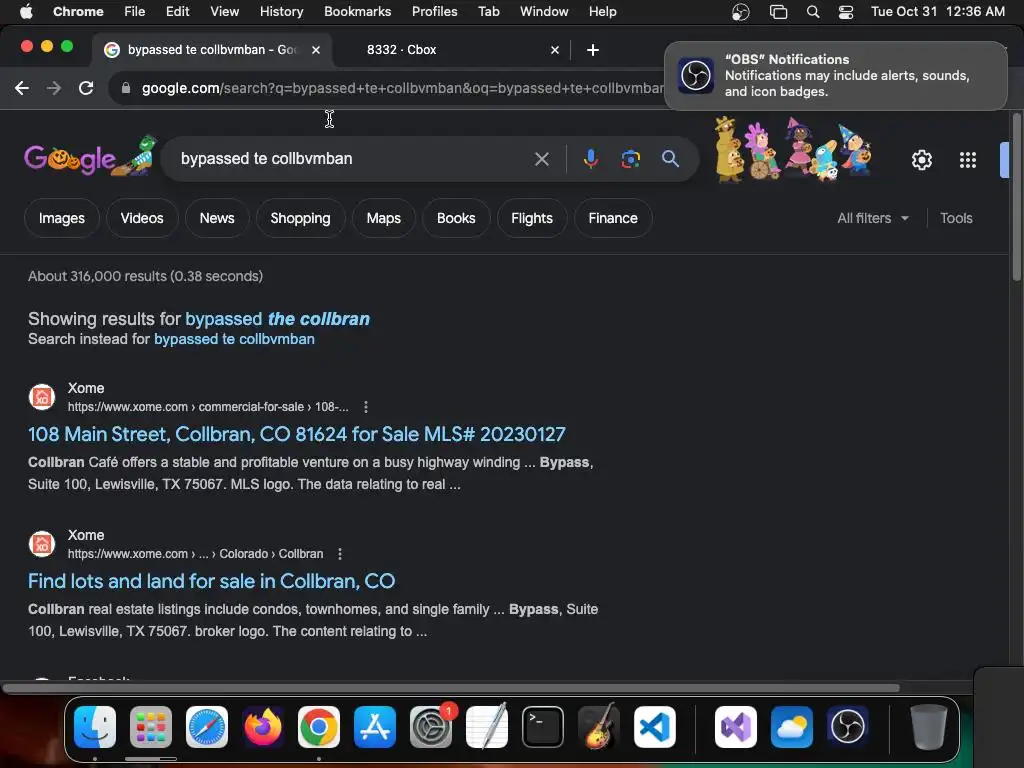This screenshot has width=1024, height=768.
Task: Open the Halloween Google doodle logo
Action: pyautogui.click(x=90, y=157)
